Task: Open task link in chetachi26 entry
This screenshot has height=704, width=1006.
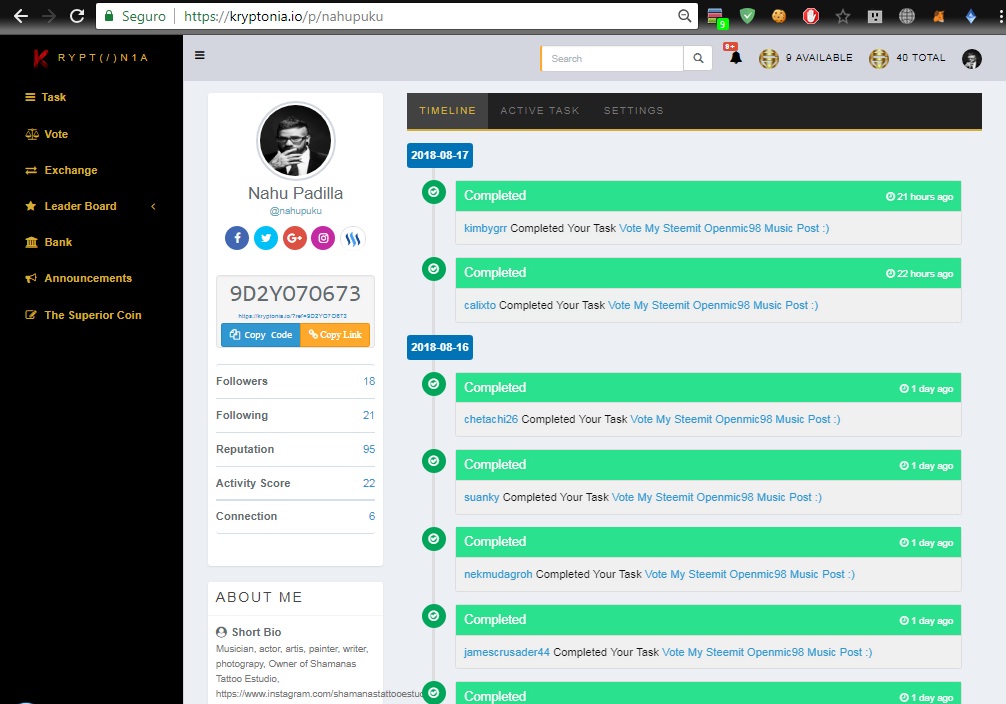Action: 735,419
